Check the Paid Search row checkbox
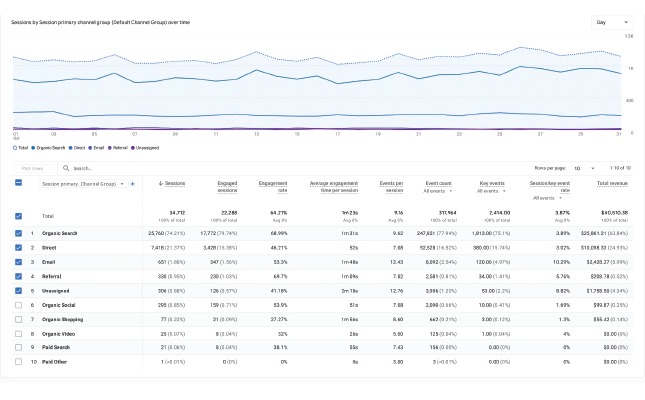Viewport: 645px width, 400px height. (x=19, y=347)
